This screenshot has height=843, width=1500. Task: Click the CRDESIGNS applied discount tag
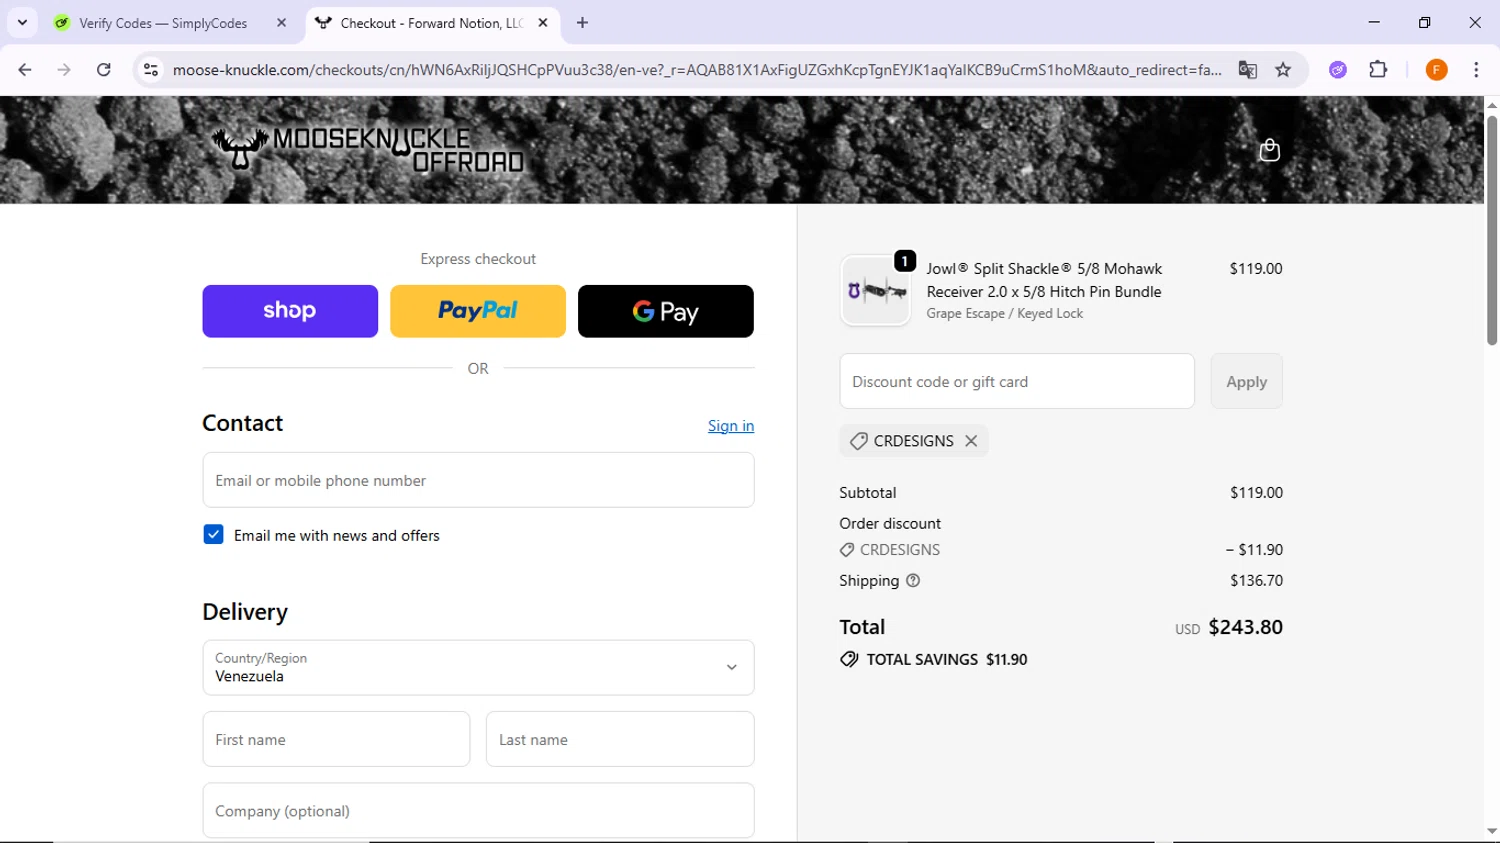(914, 441)
